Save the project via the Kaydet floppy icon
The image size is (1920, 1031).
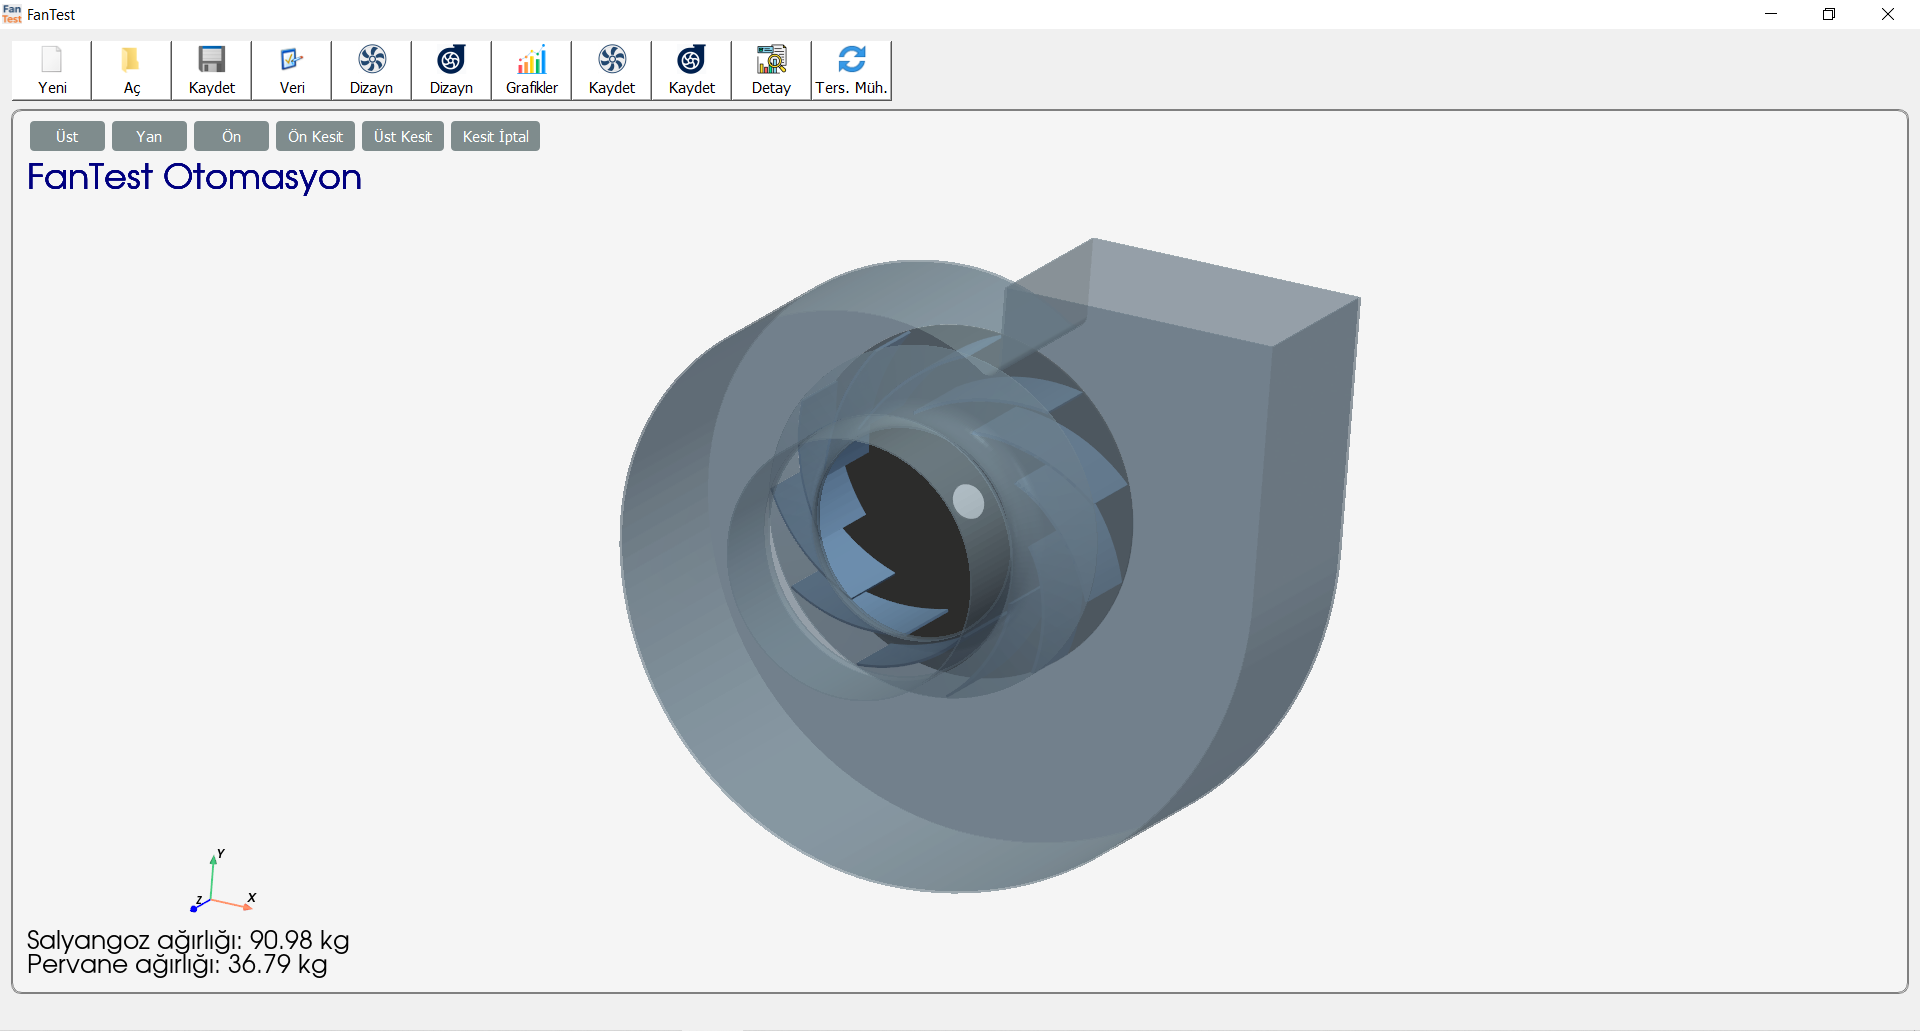210,70
